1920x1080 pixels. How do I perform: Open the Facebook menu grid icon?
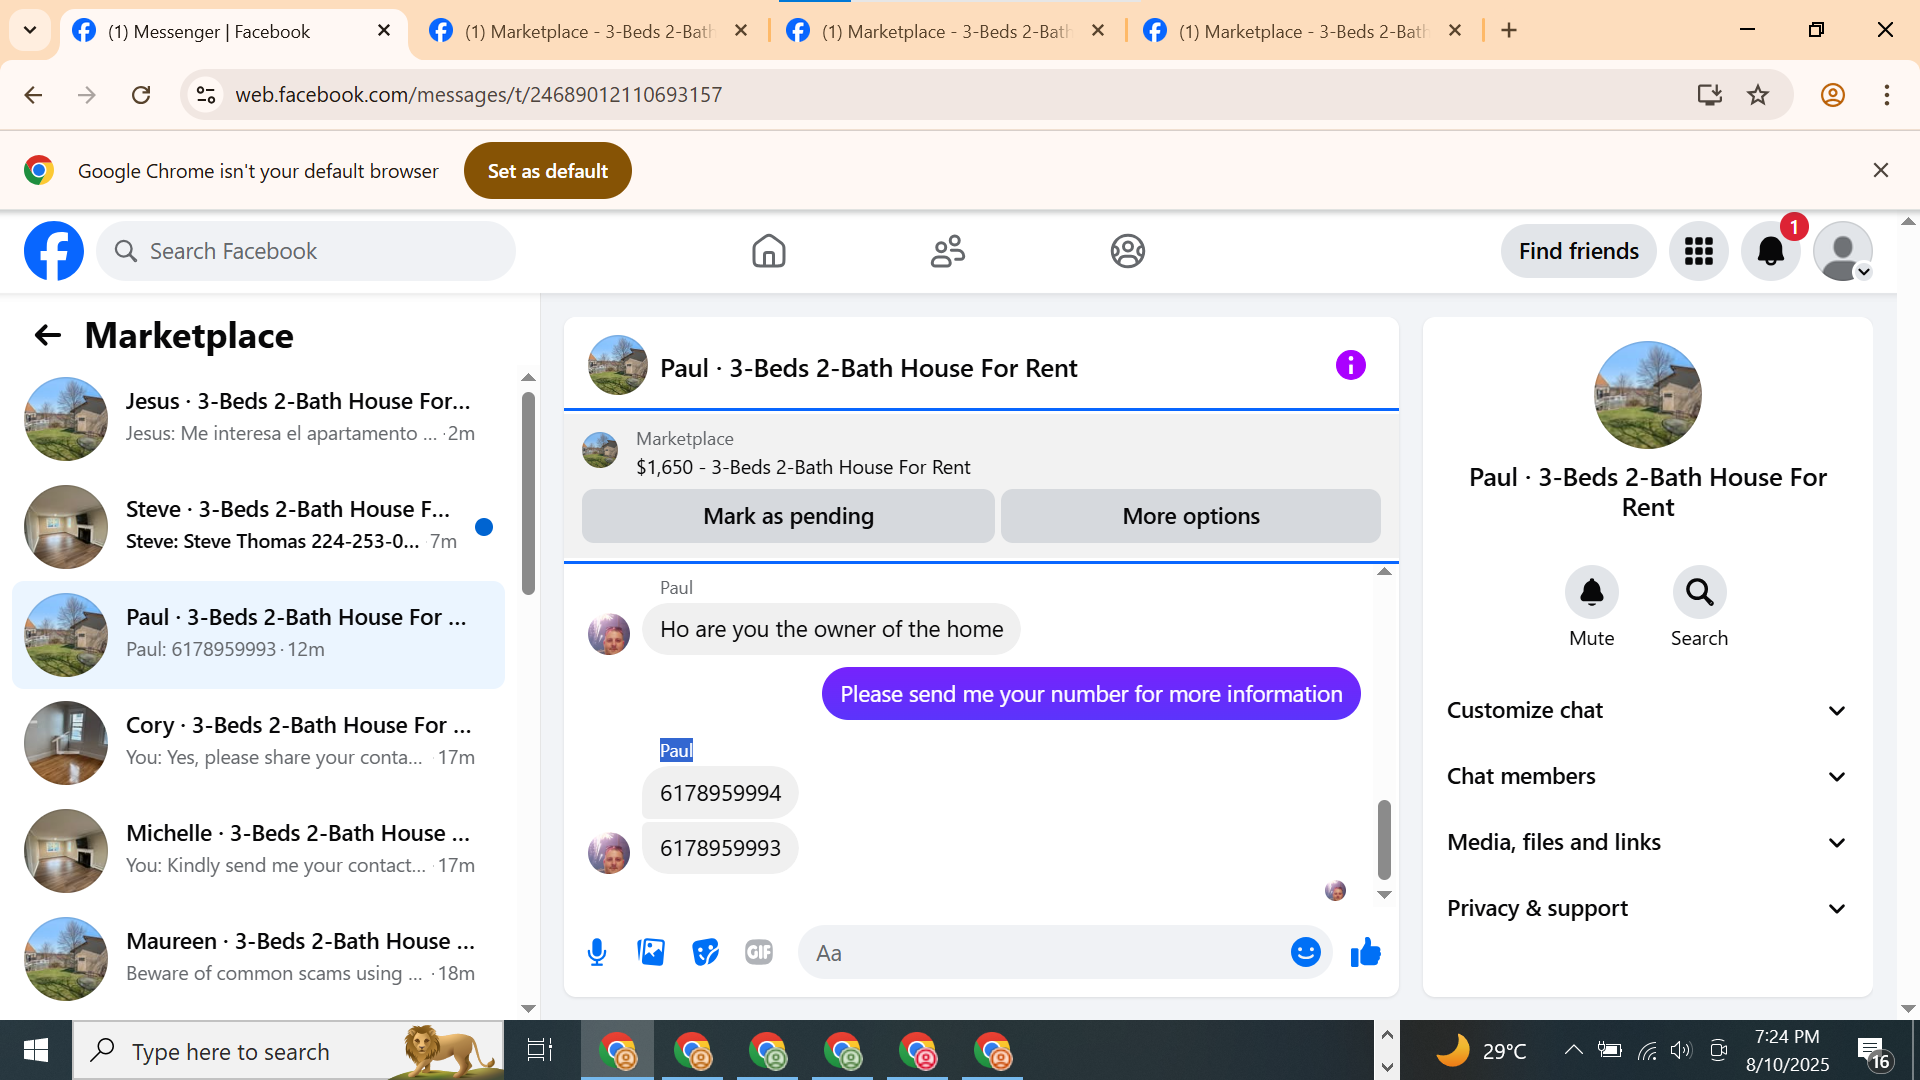click(1698, 251)
